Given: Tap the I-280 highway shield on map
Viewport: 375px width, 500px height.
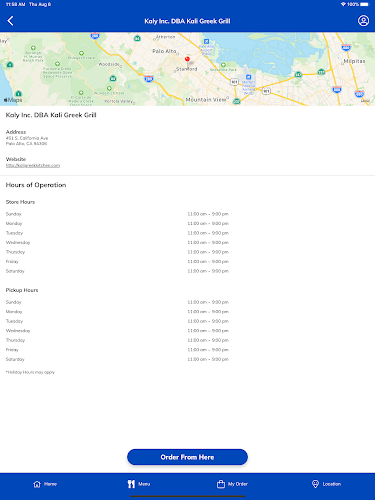Looking at the screenshot, I should click(149, 79).
